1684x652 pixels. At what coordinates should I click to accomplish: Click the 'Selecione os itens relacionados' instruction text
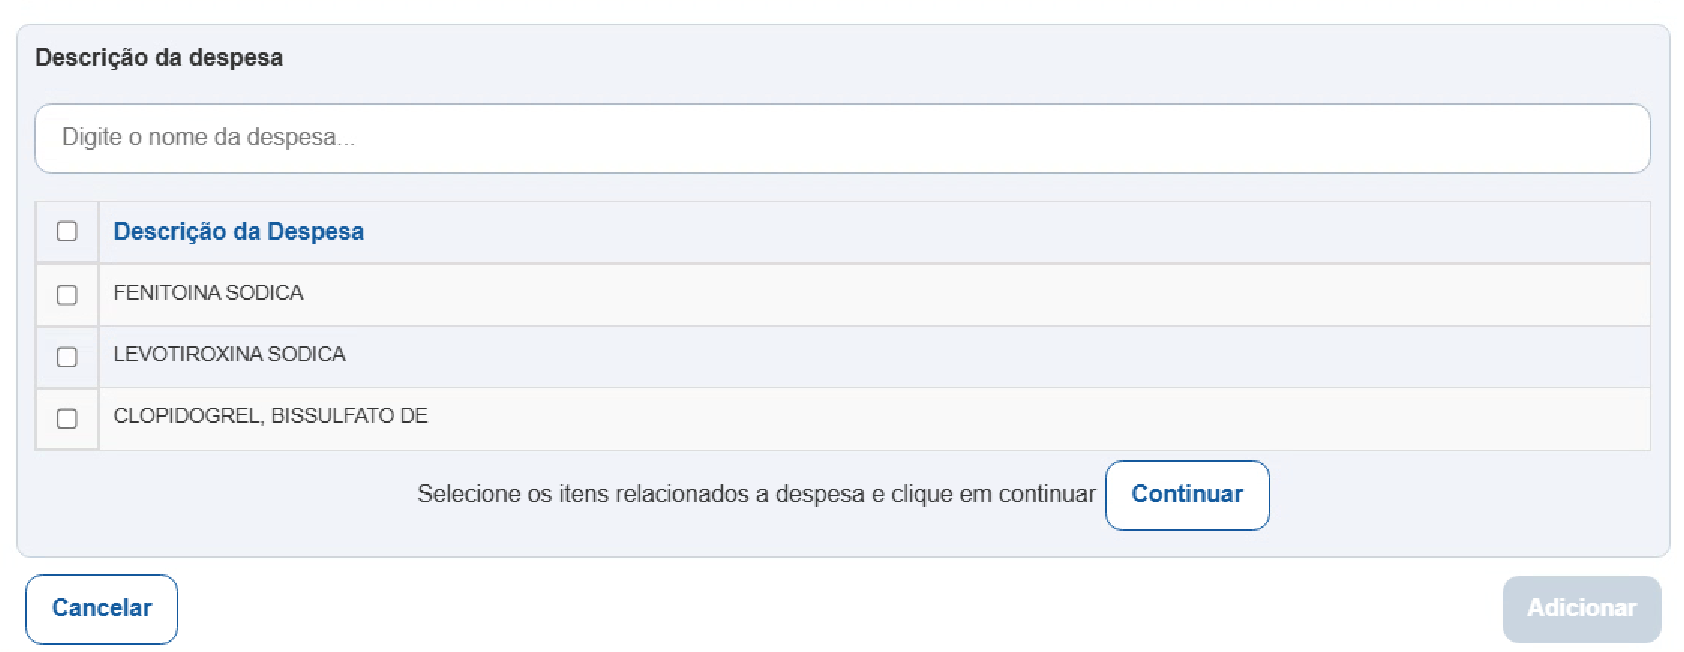click(x=756, y=494)
